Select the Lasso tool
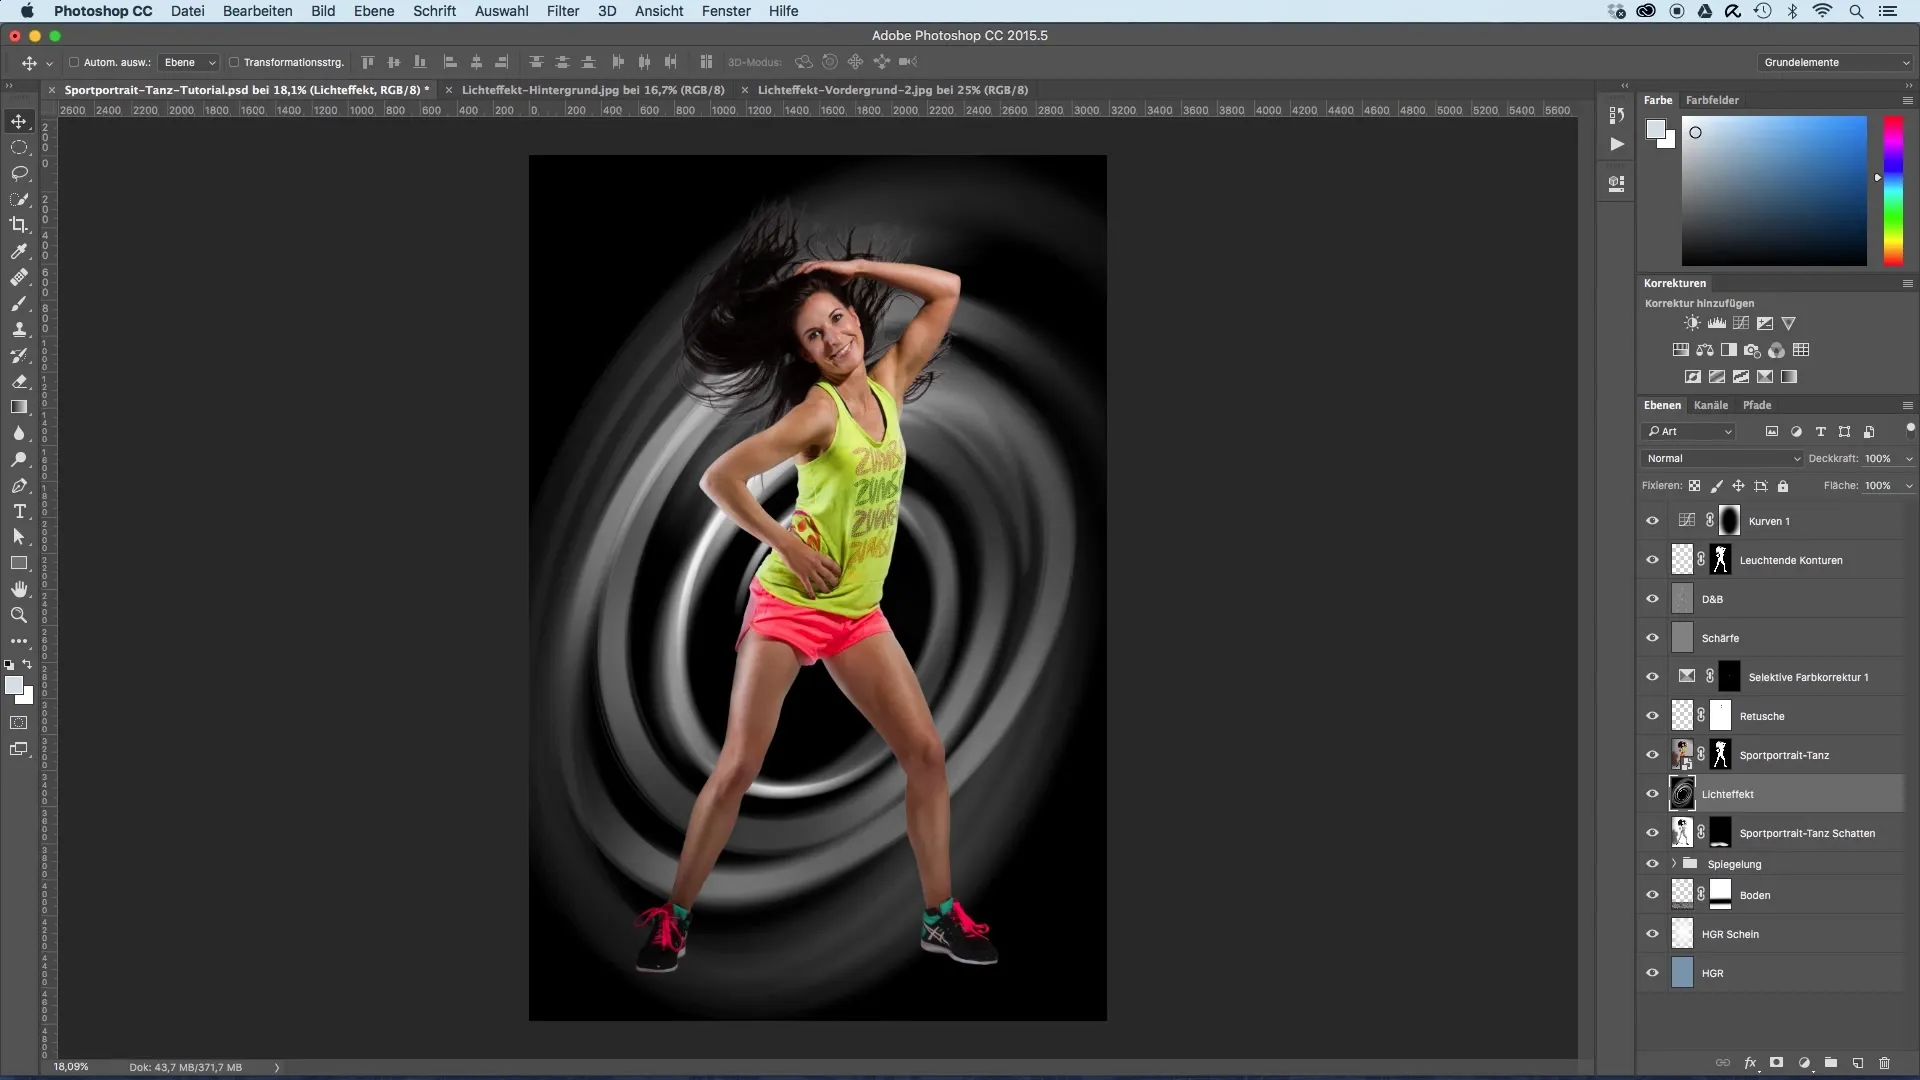 (x=19, y=173)
